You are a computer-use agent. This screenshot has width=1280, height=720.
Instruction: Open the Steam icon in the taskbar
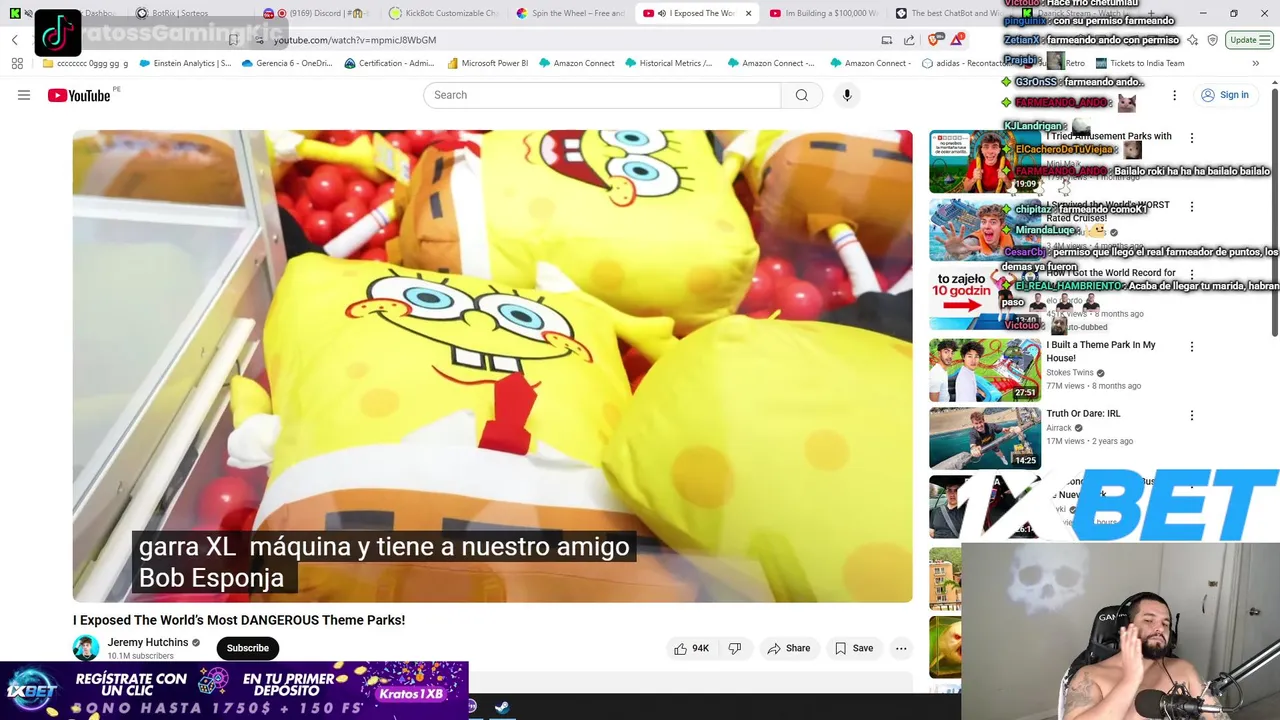click(502, 707)
